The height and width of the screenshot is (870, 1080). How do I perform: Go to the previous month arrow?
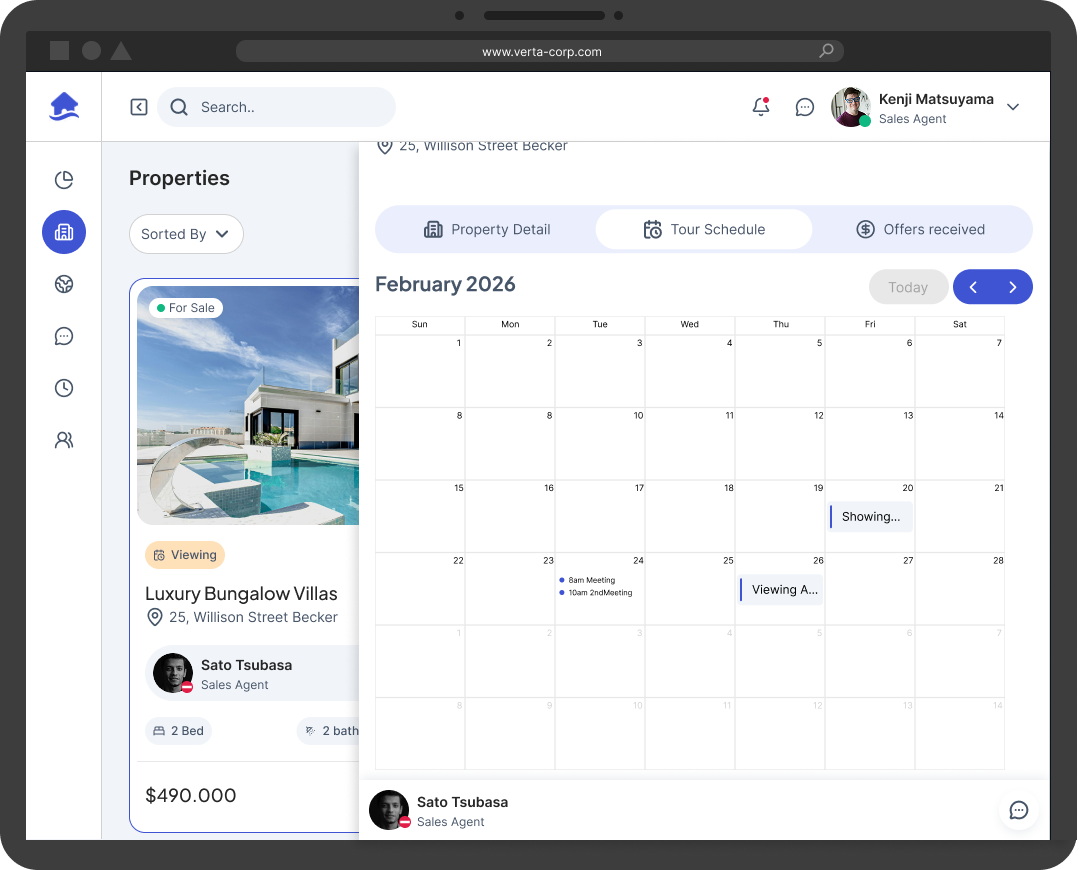[973, 287]
